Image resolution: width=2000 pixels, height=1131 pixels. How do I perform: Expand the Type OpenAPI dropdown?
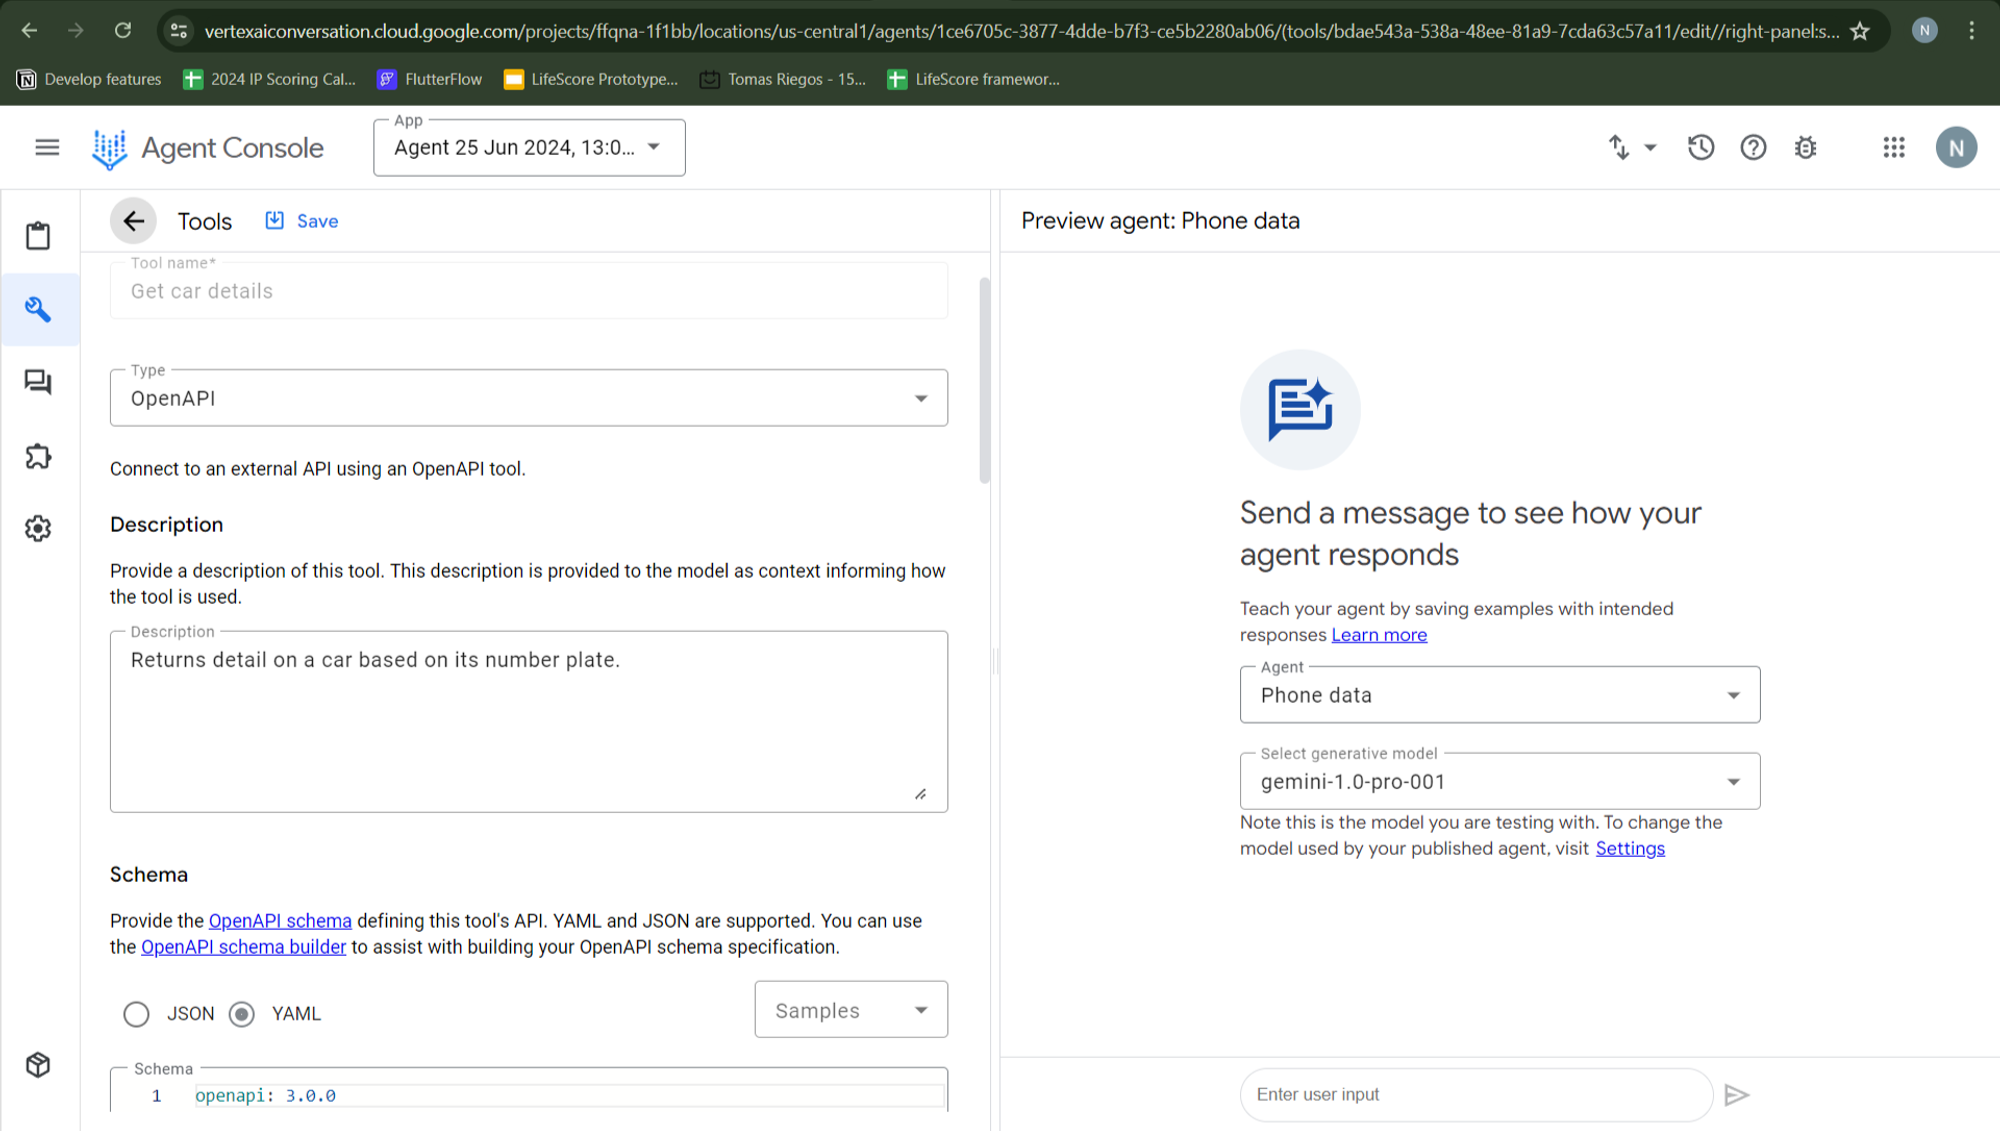tap(528, 398)
